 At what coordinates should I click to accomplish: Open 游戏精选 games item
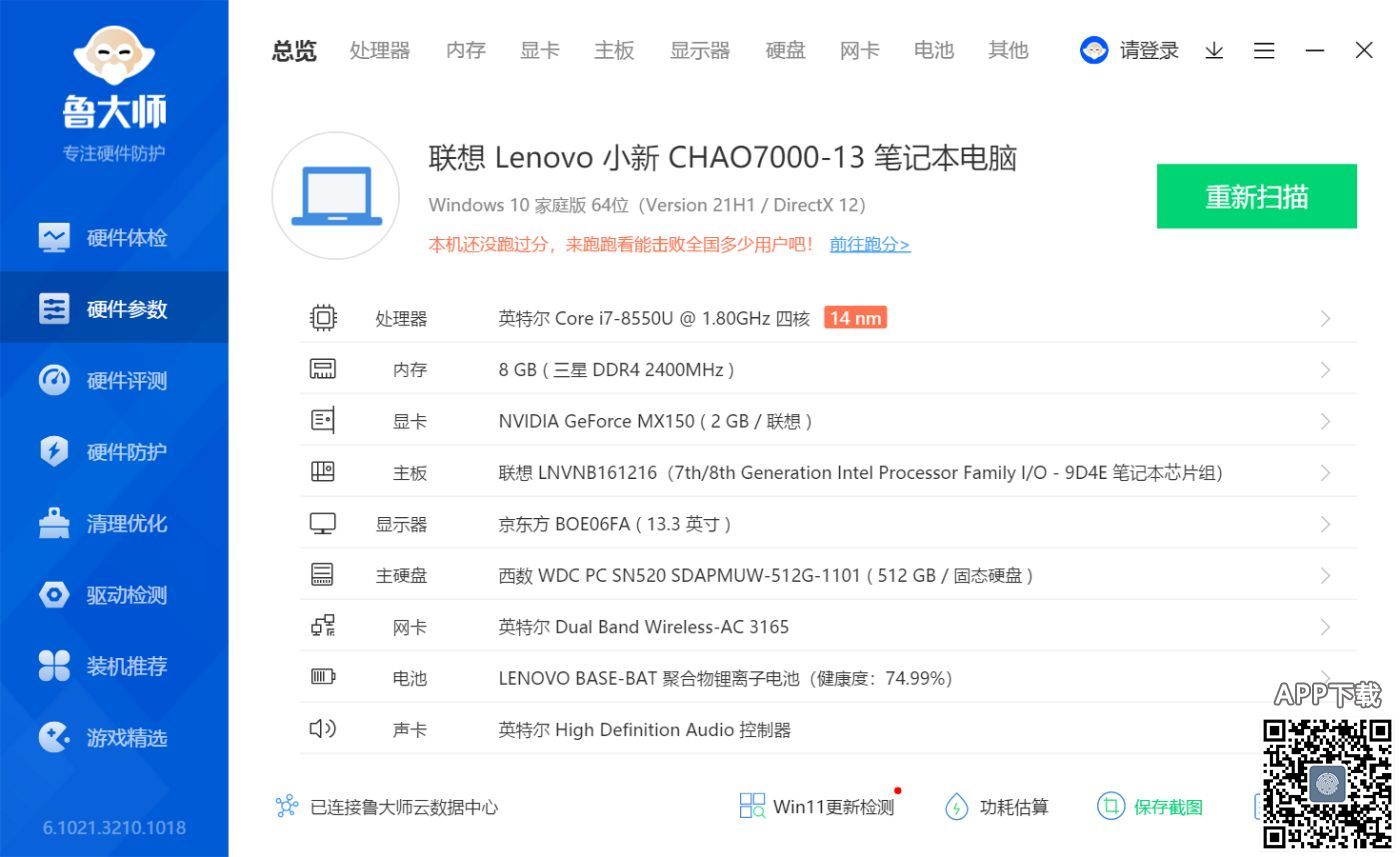point(125,739)
